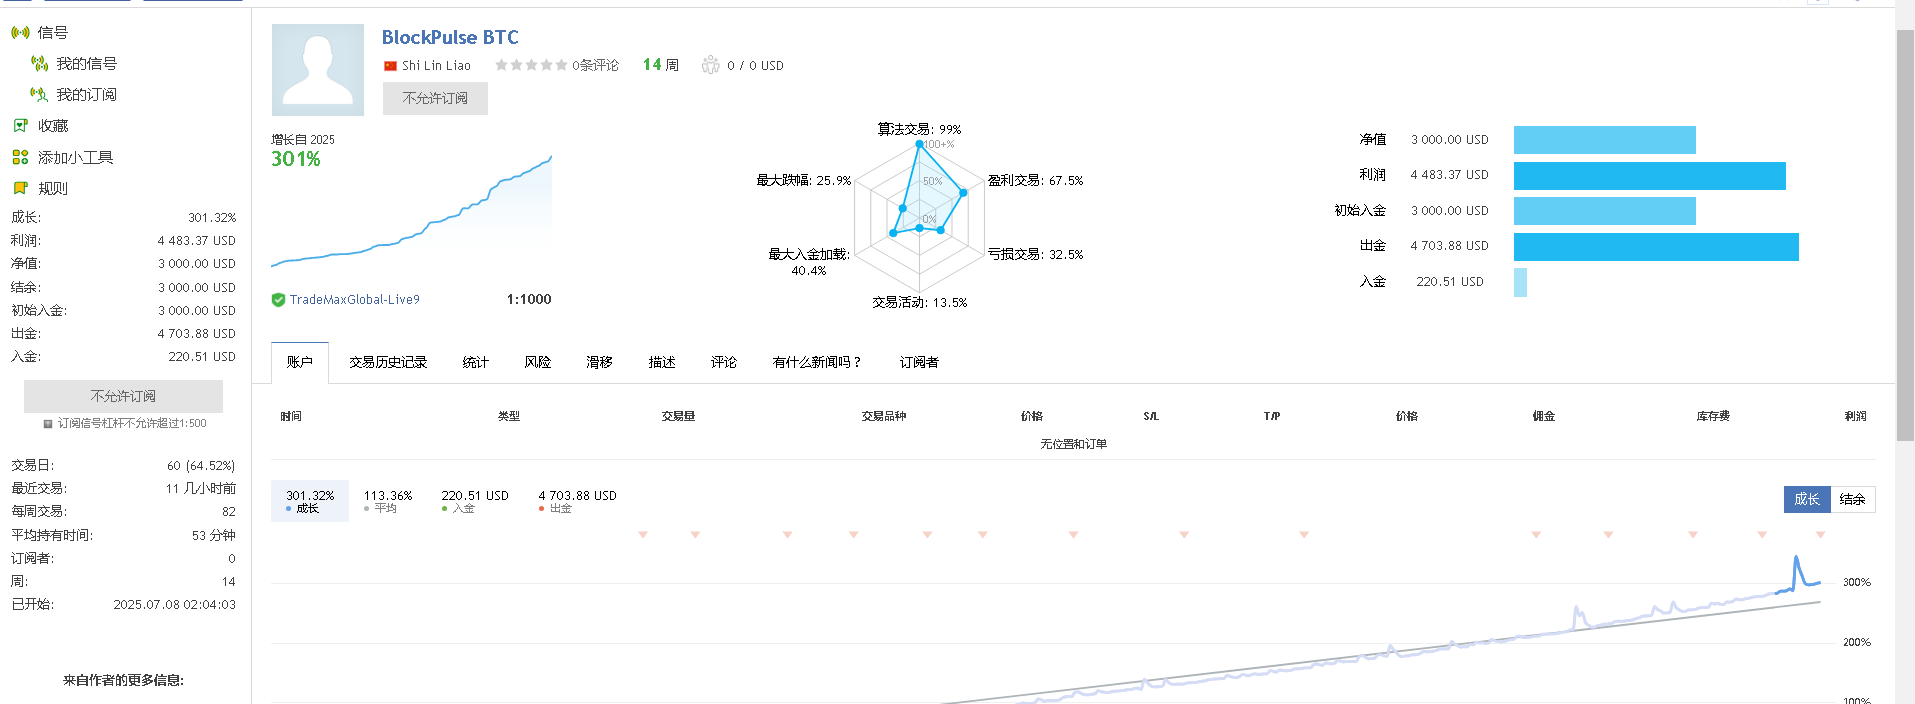Select the 结余 chart mode button
This screenshot has width=1915, height=704.
coord(1853,499)
